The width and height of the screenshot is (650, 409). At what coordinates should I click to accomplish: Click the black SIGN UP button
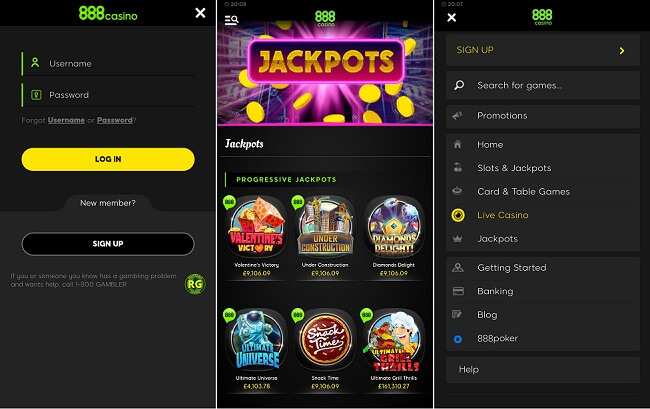pyautogui.click(x=108, y=244)
